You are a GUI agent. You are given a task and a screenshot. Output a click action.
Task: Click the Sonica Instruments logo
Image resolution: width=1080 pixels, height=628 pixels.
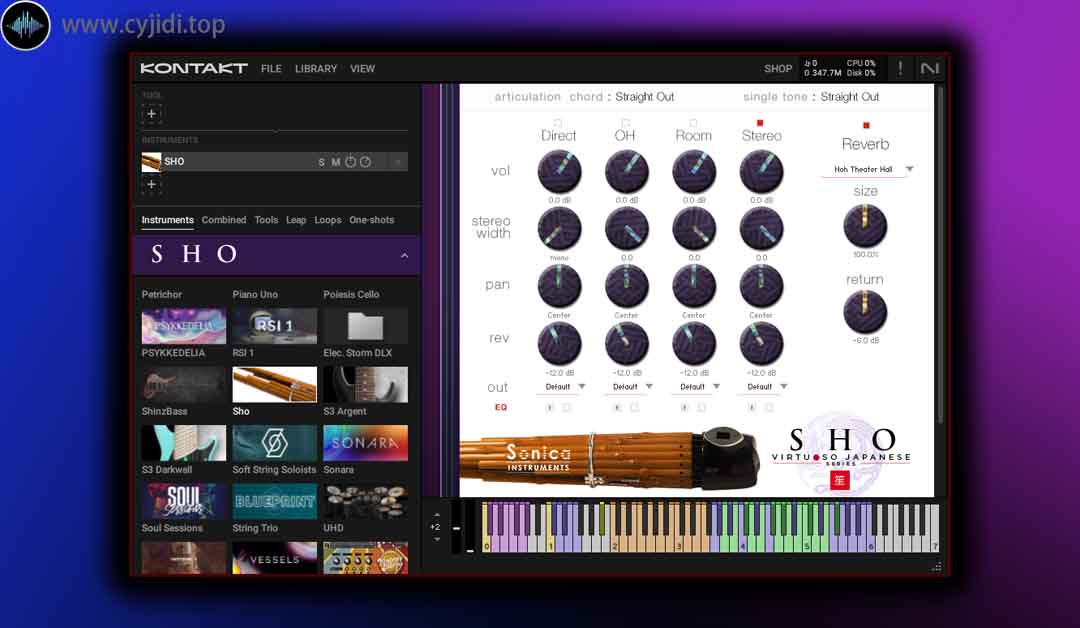[539, 458]
